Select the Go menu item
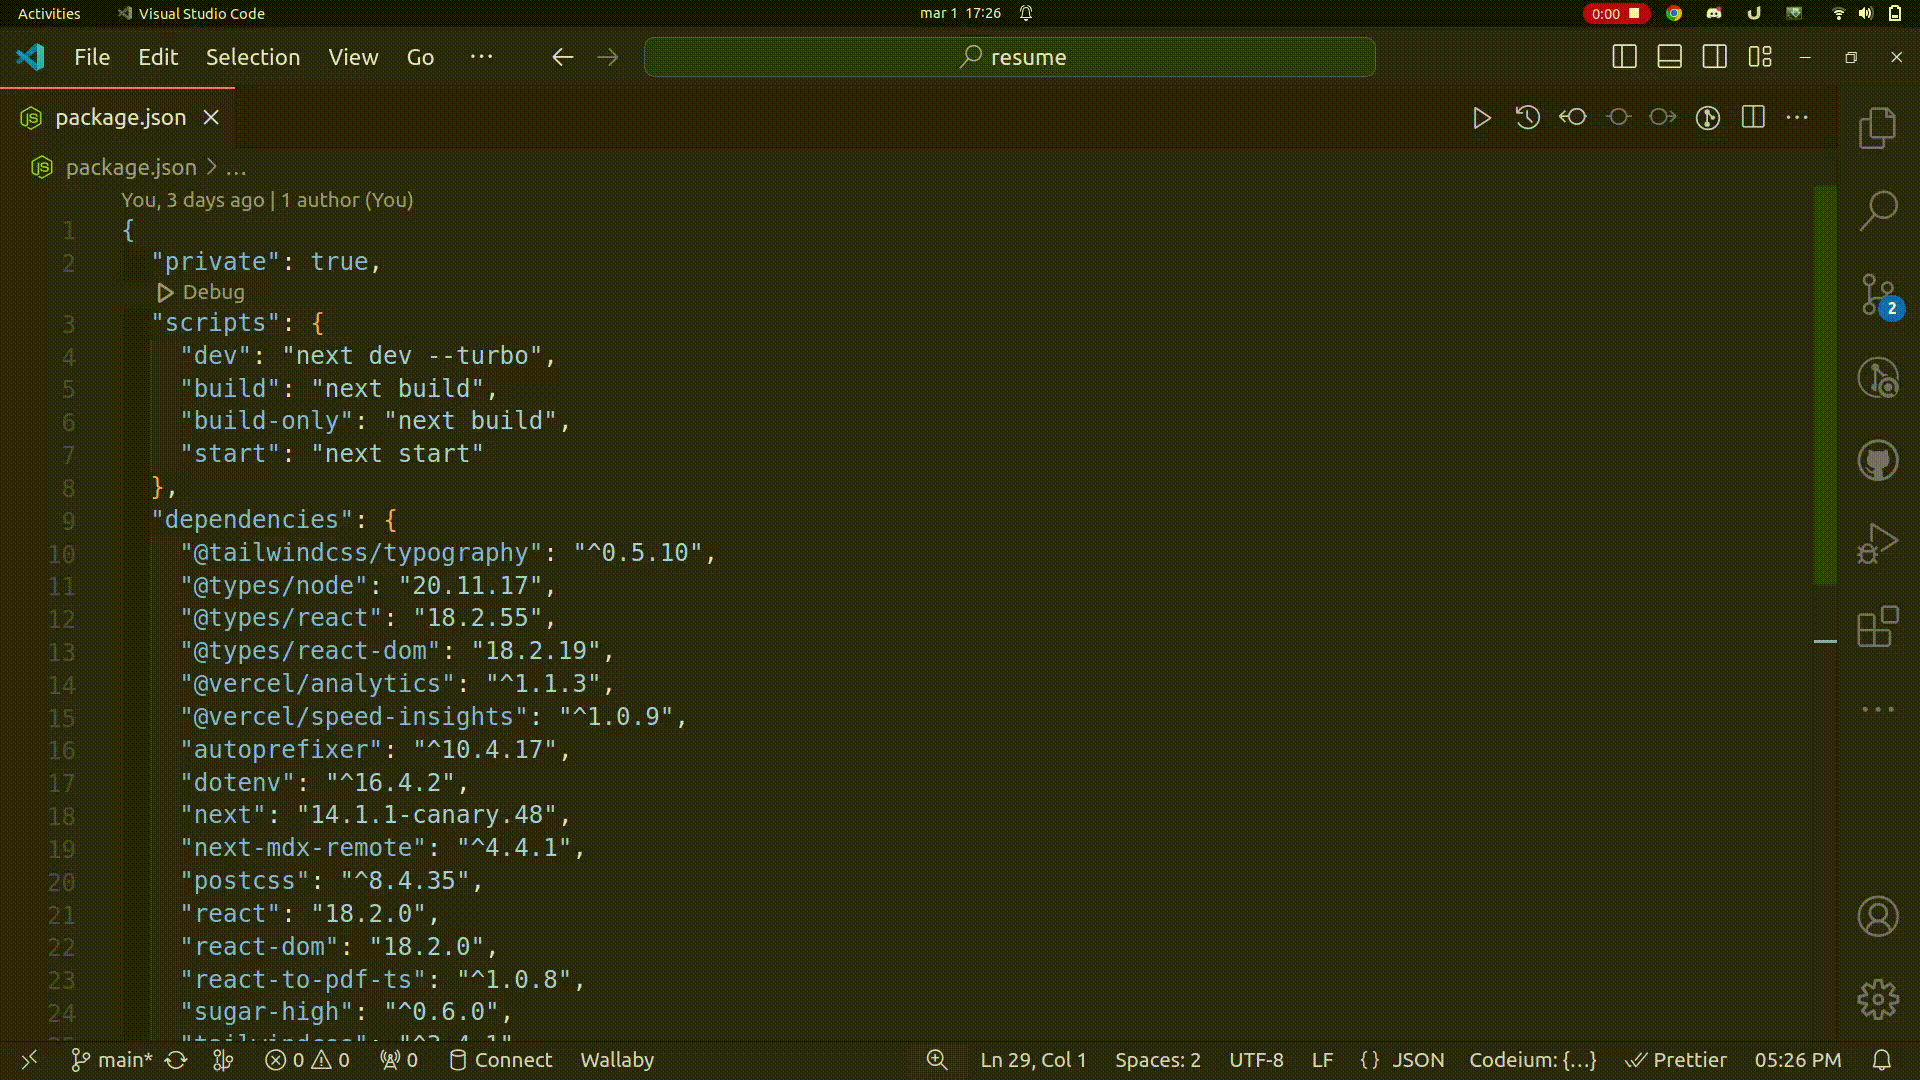The height and width of the screenshot is (1080, 1920). [421, 57]
